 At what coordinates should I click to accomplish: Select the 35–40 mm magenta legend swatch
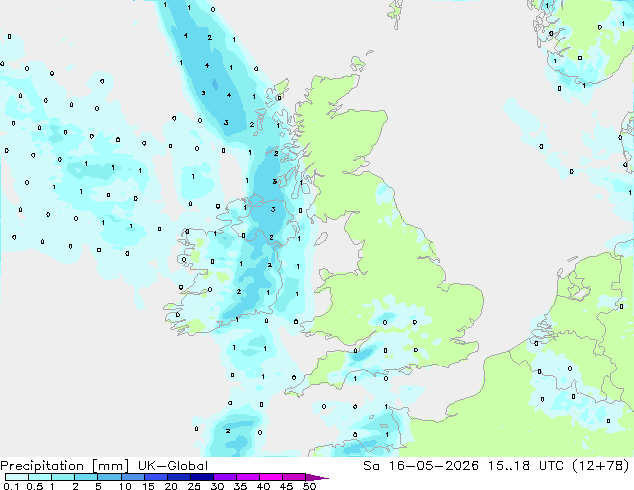tap(248, 477)
